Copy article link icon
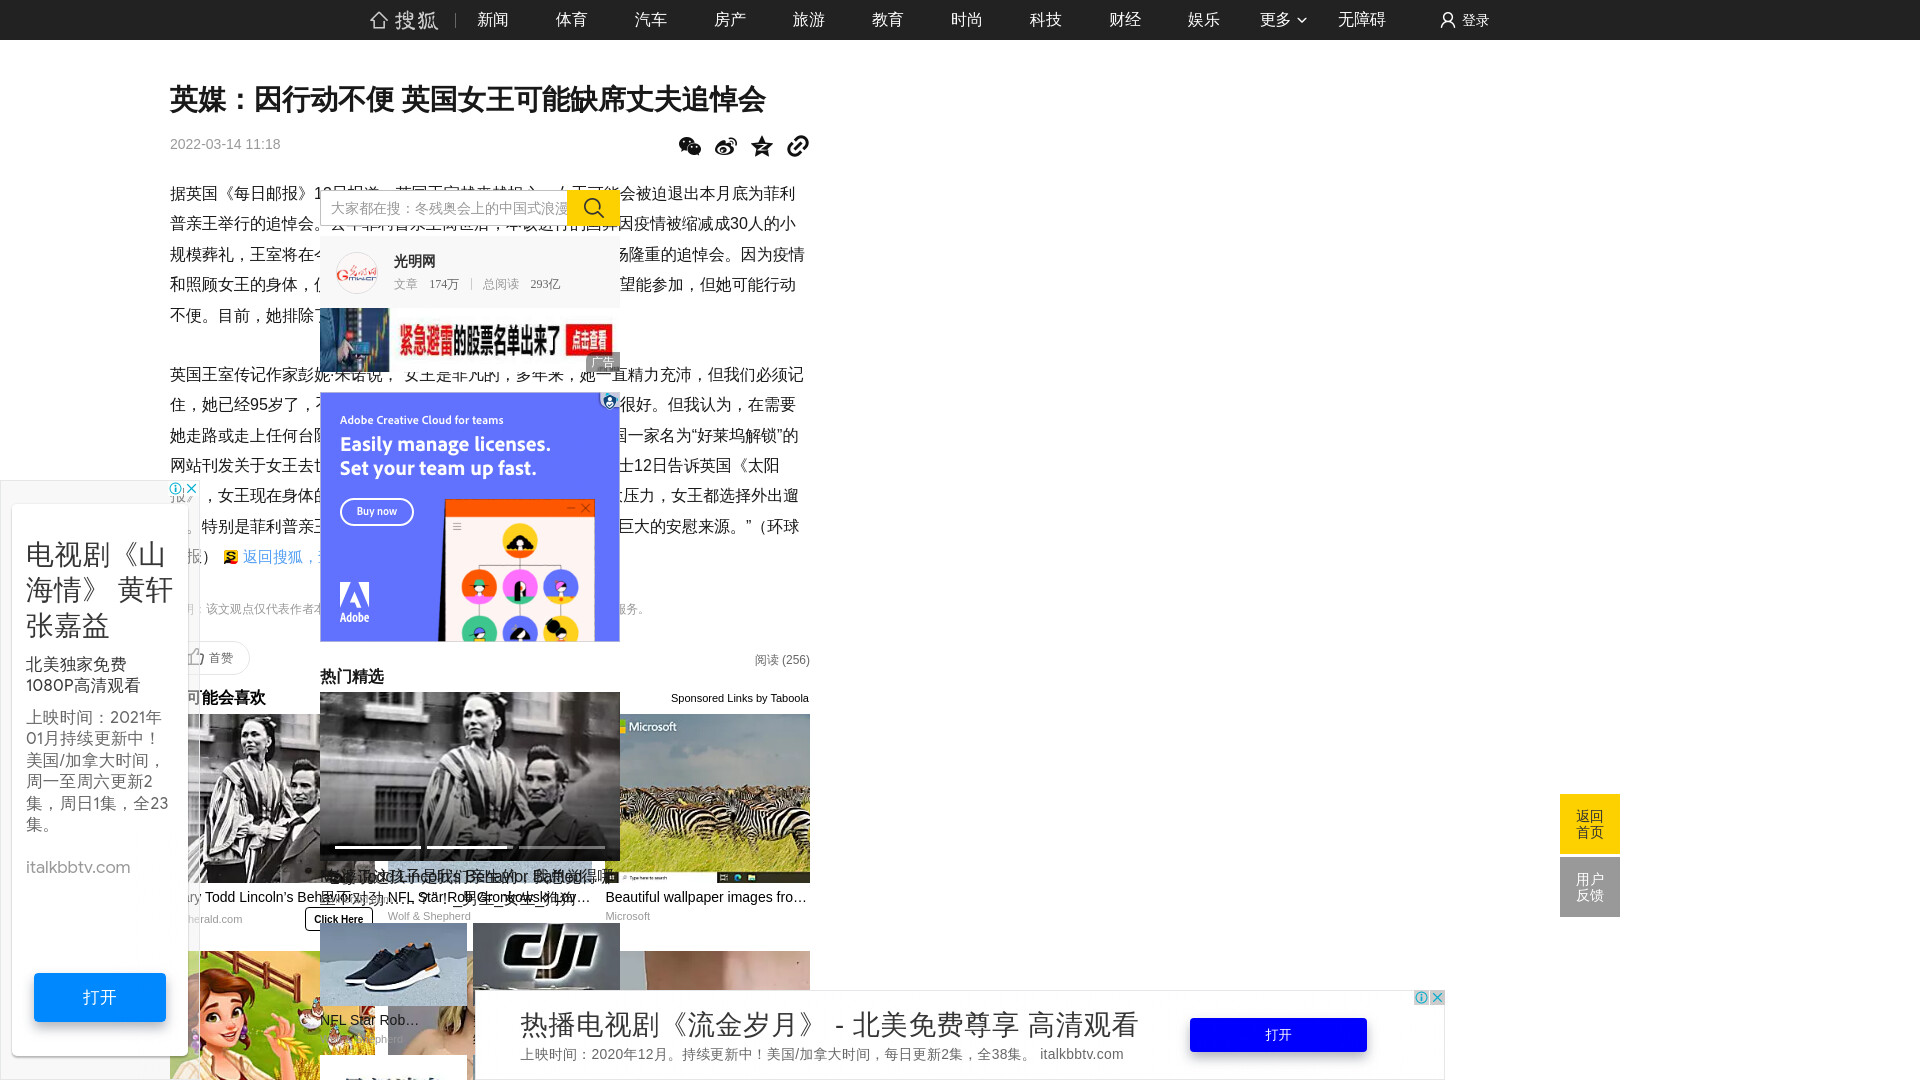The width and height of the screenshot is (1920, 1080). point(798,147)
